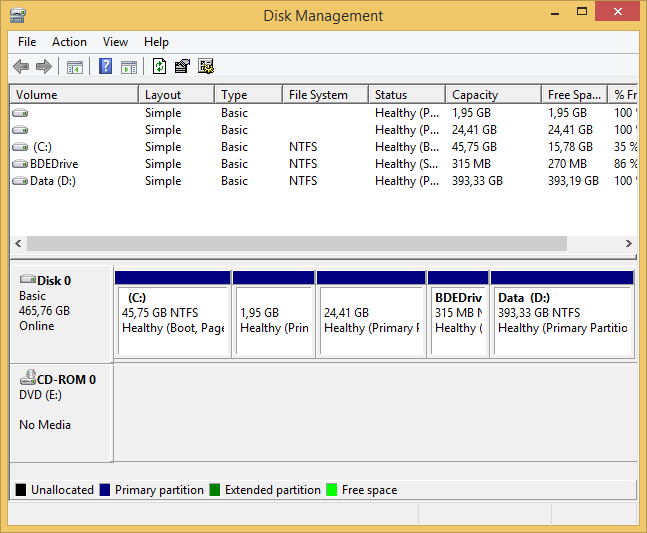Click the Healthy (S... status cell
The width and height of the screenshot is (647, 533).
point(407,164)
